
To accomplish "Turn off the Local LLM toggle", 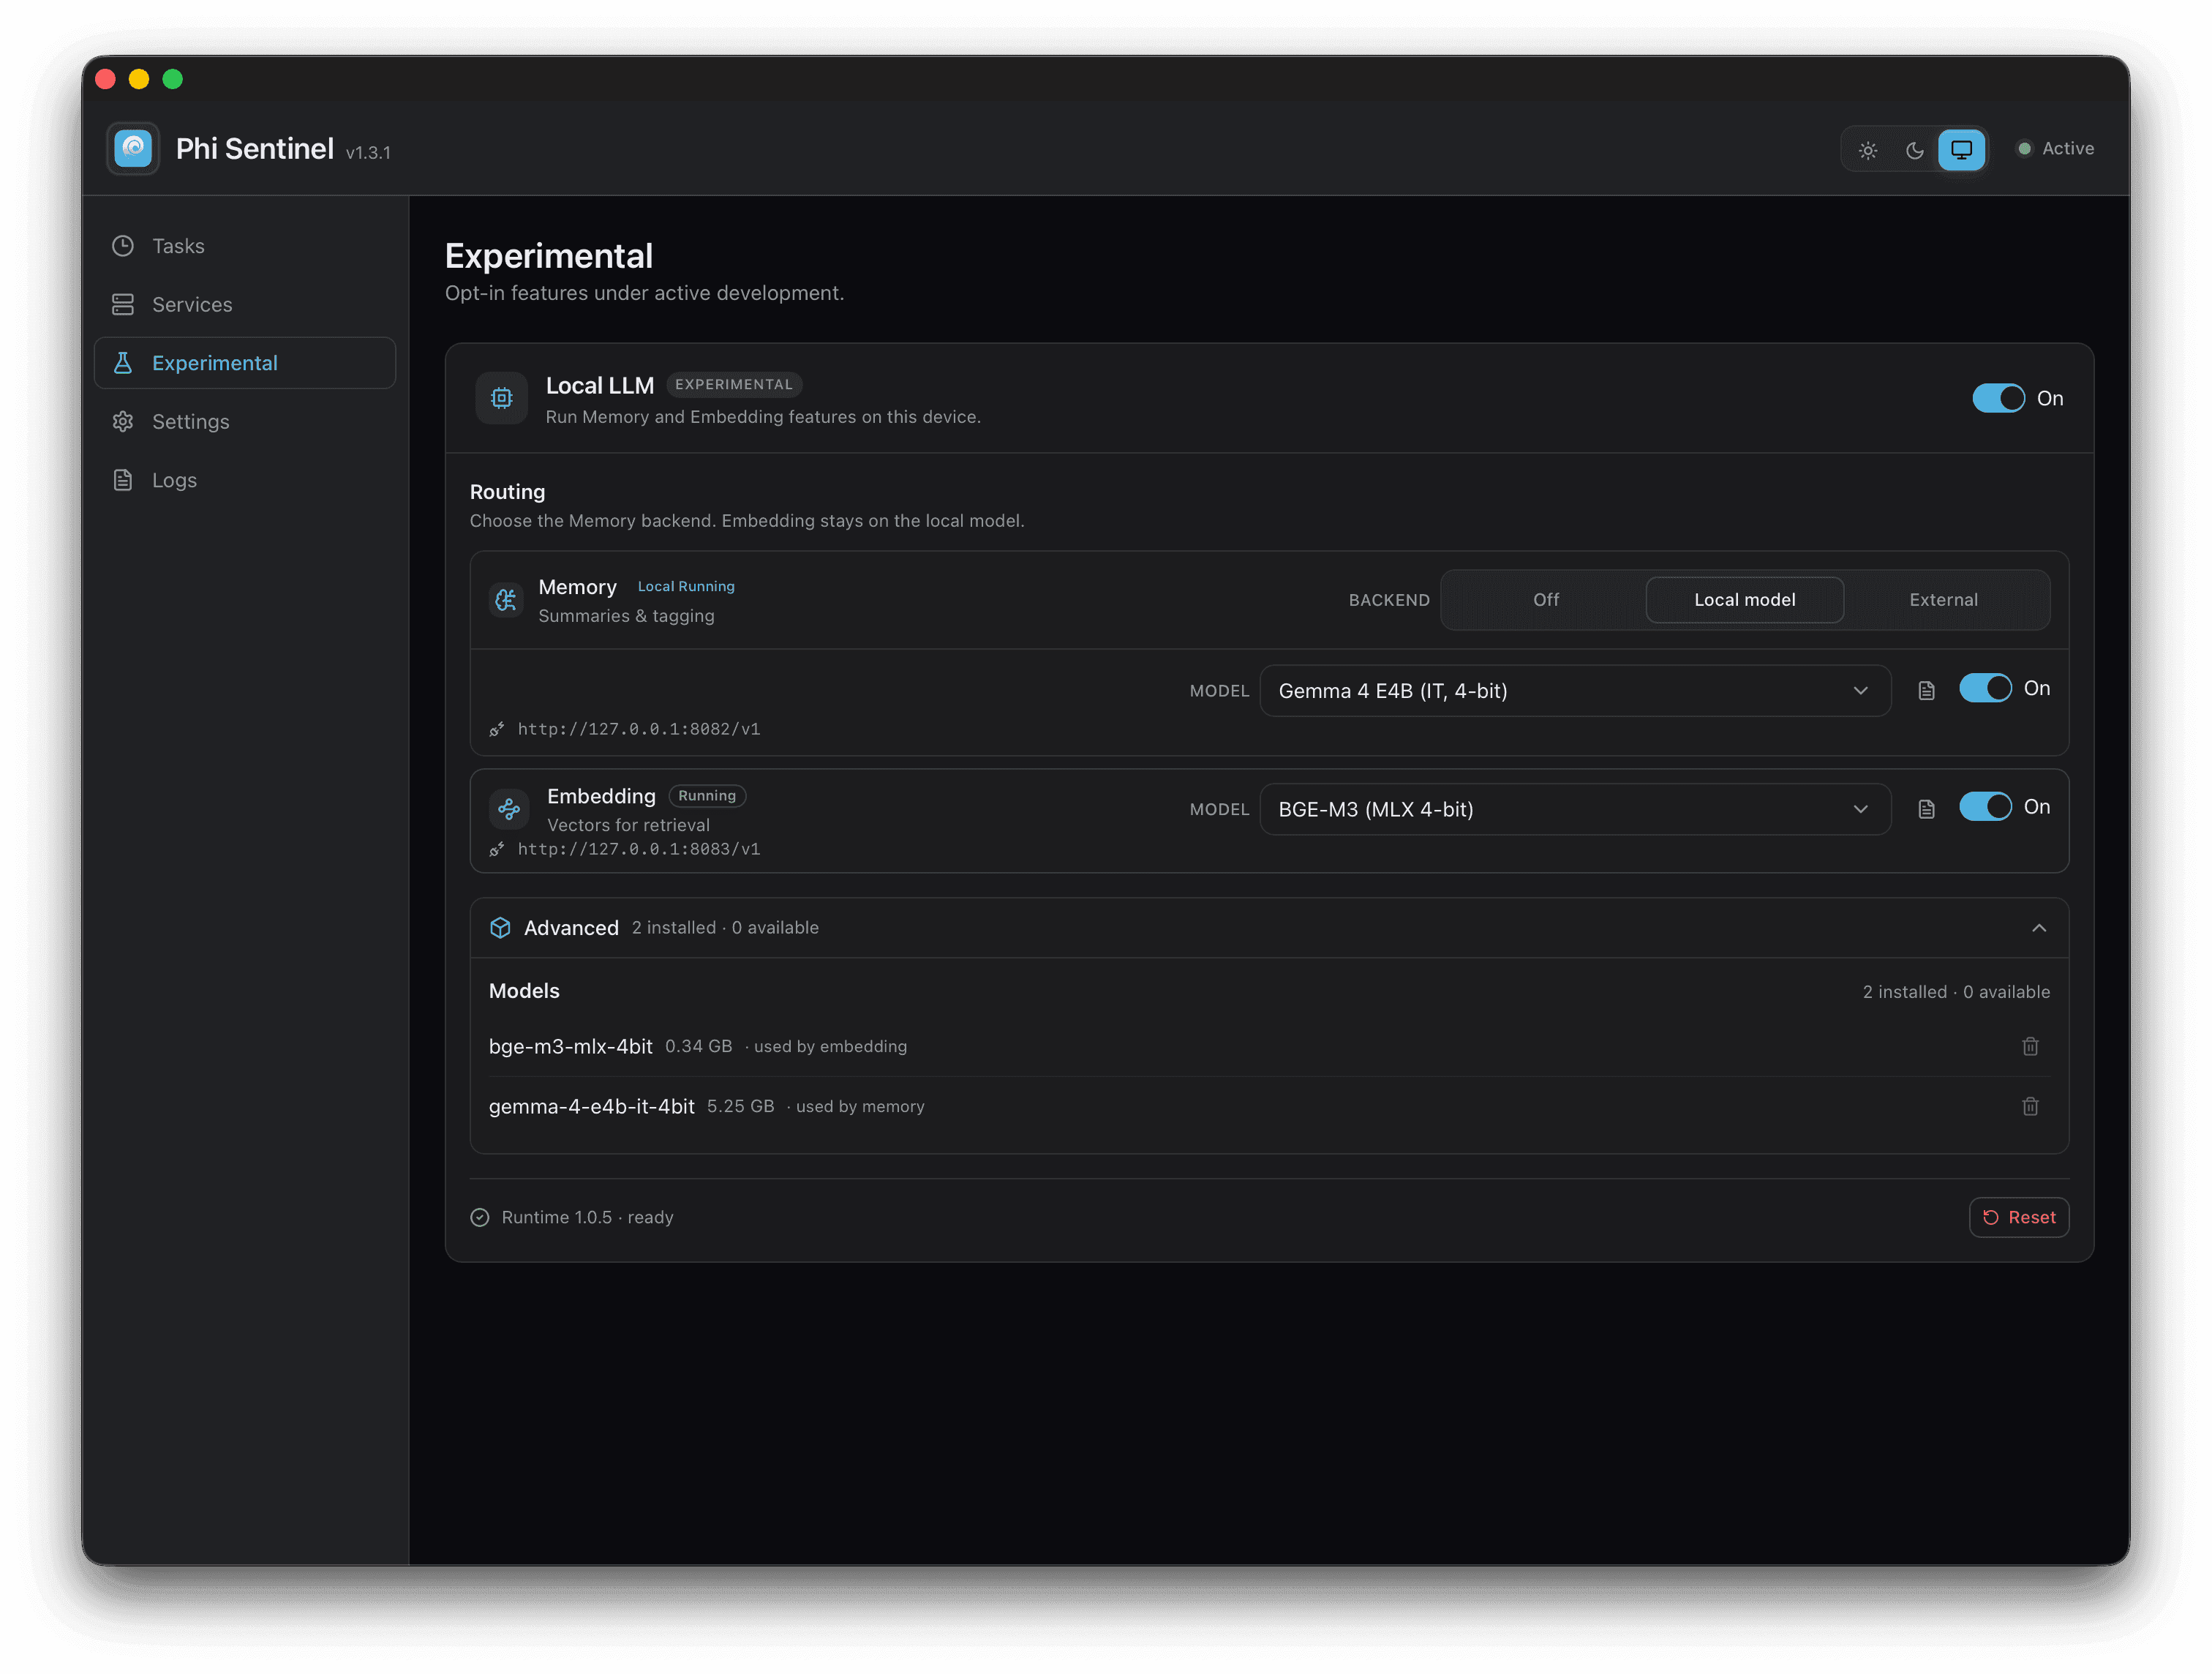I will pos(1998,398).
